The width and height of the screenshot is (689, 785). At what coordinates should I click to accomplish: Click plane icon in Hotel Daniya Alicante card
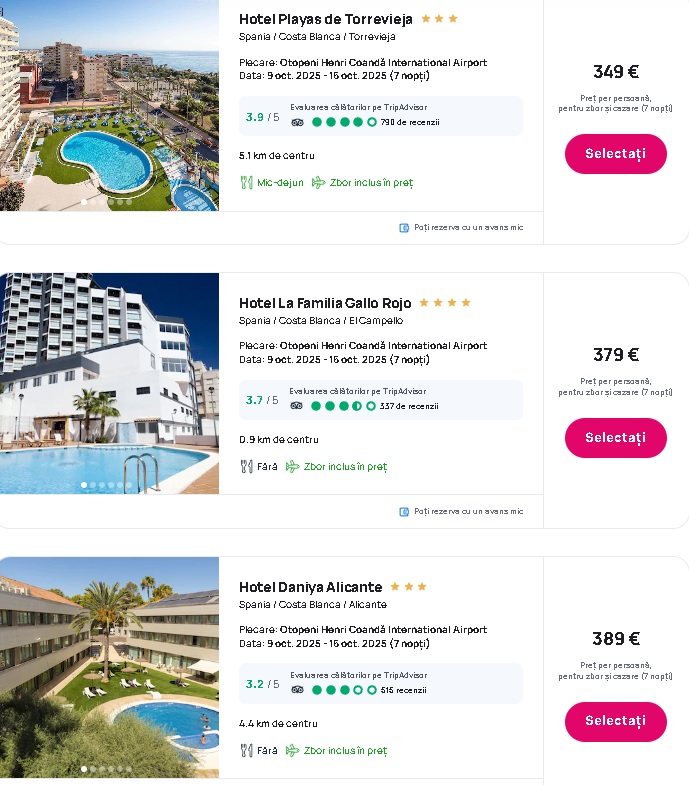click(292, 750)
